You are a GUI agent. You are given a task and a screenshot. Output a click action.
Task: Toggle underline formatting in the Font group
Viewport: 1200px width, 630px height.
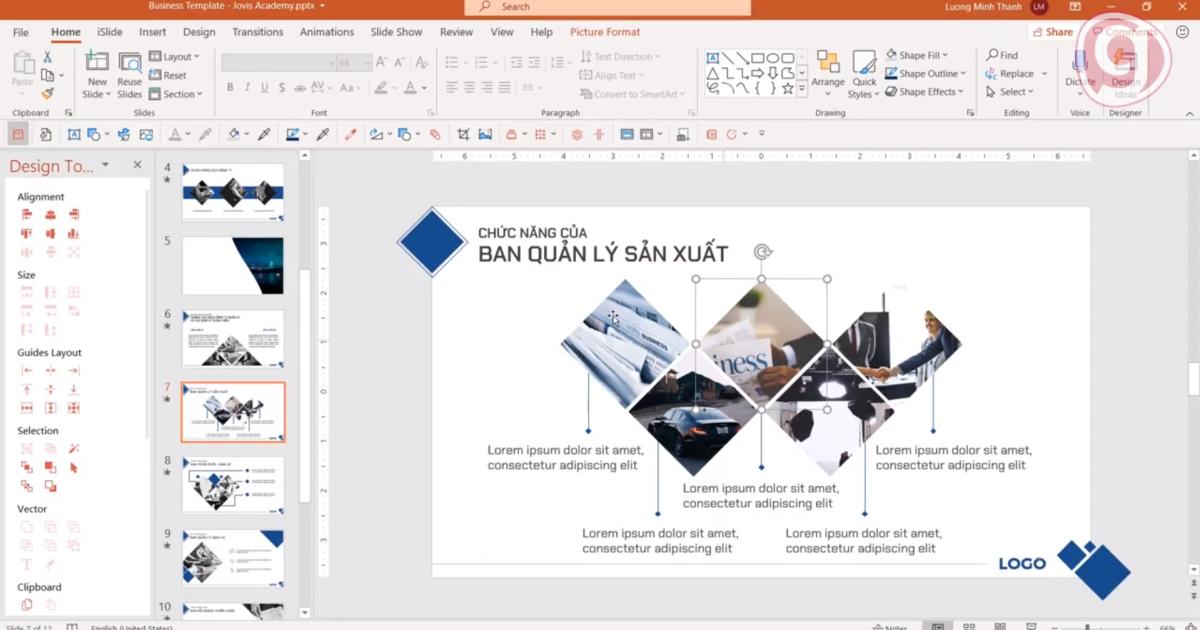click(263, 88)
